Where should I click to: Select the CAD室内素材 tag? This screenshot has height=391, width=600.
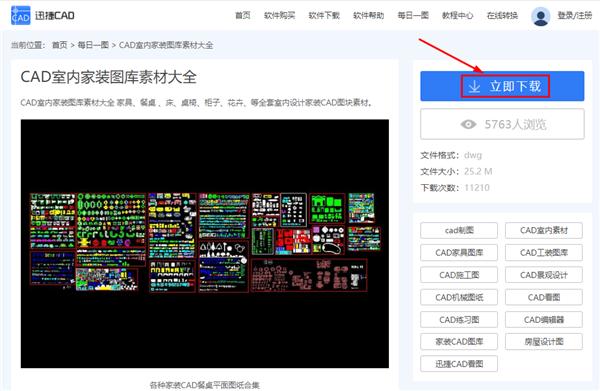pyautogui.click(x=544, y=230)
